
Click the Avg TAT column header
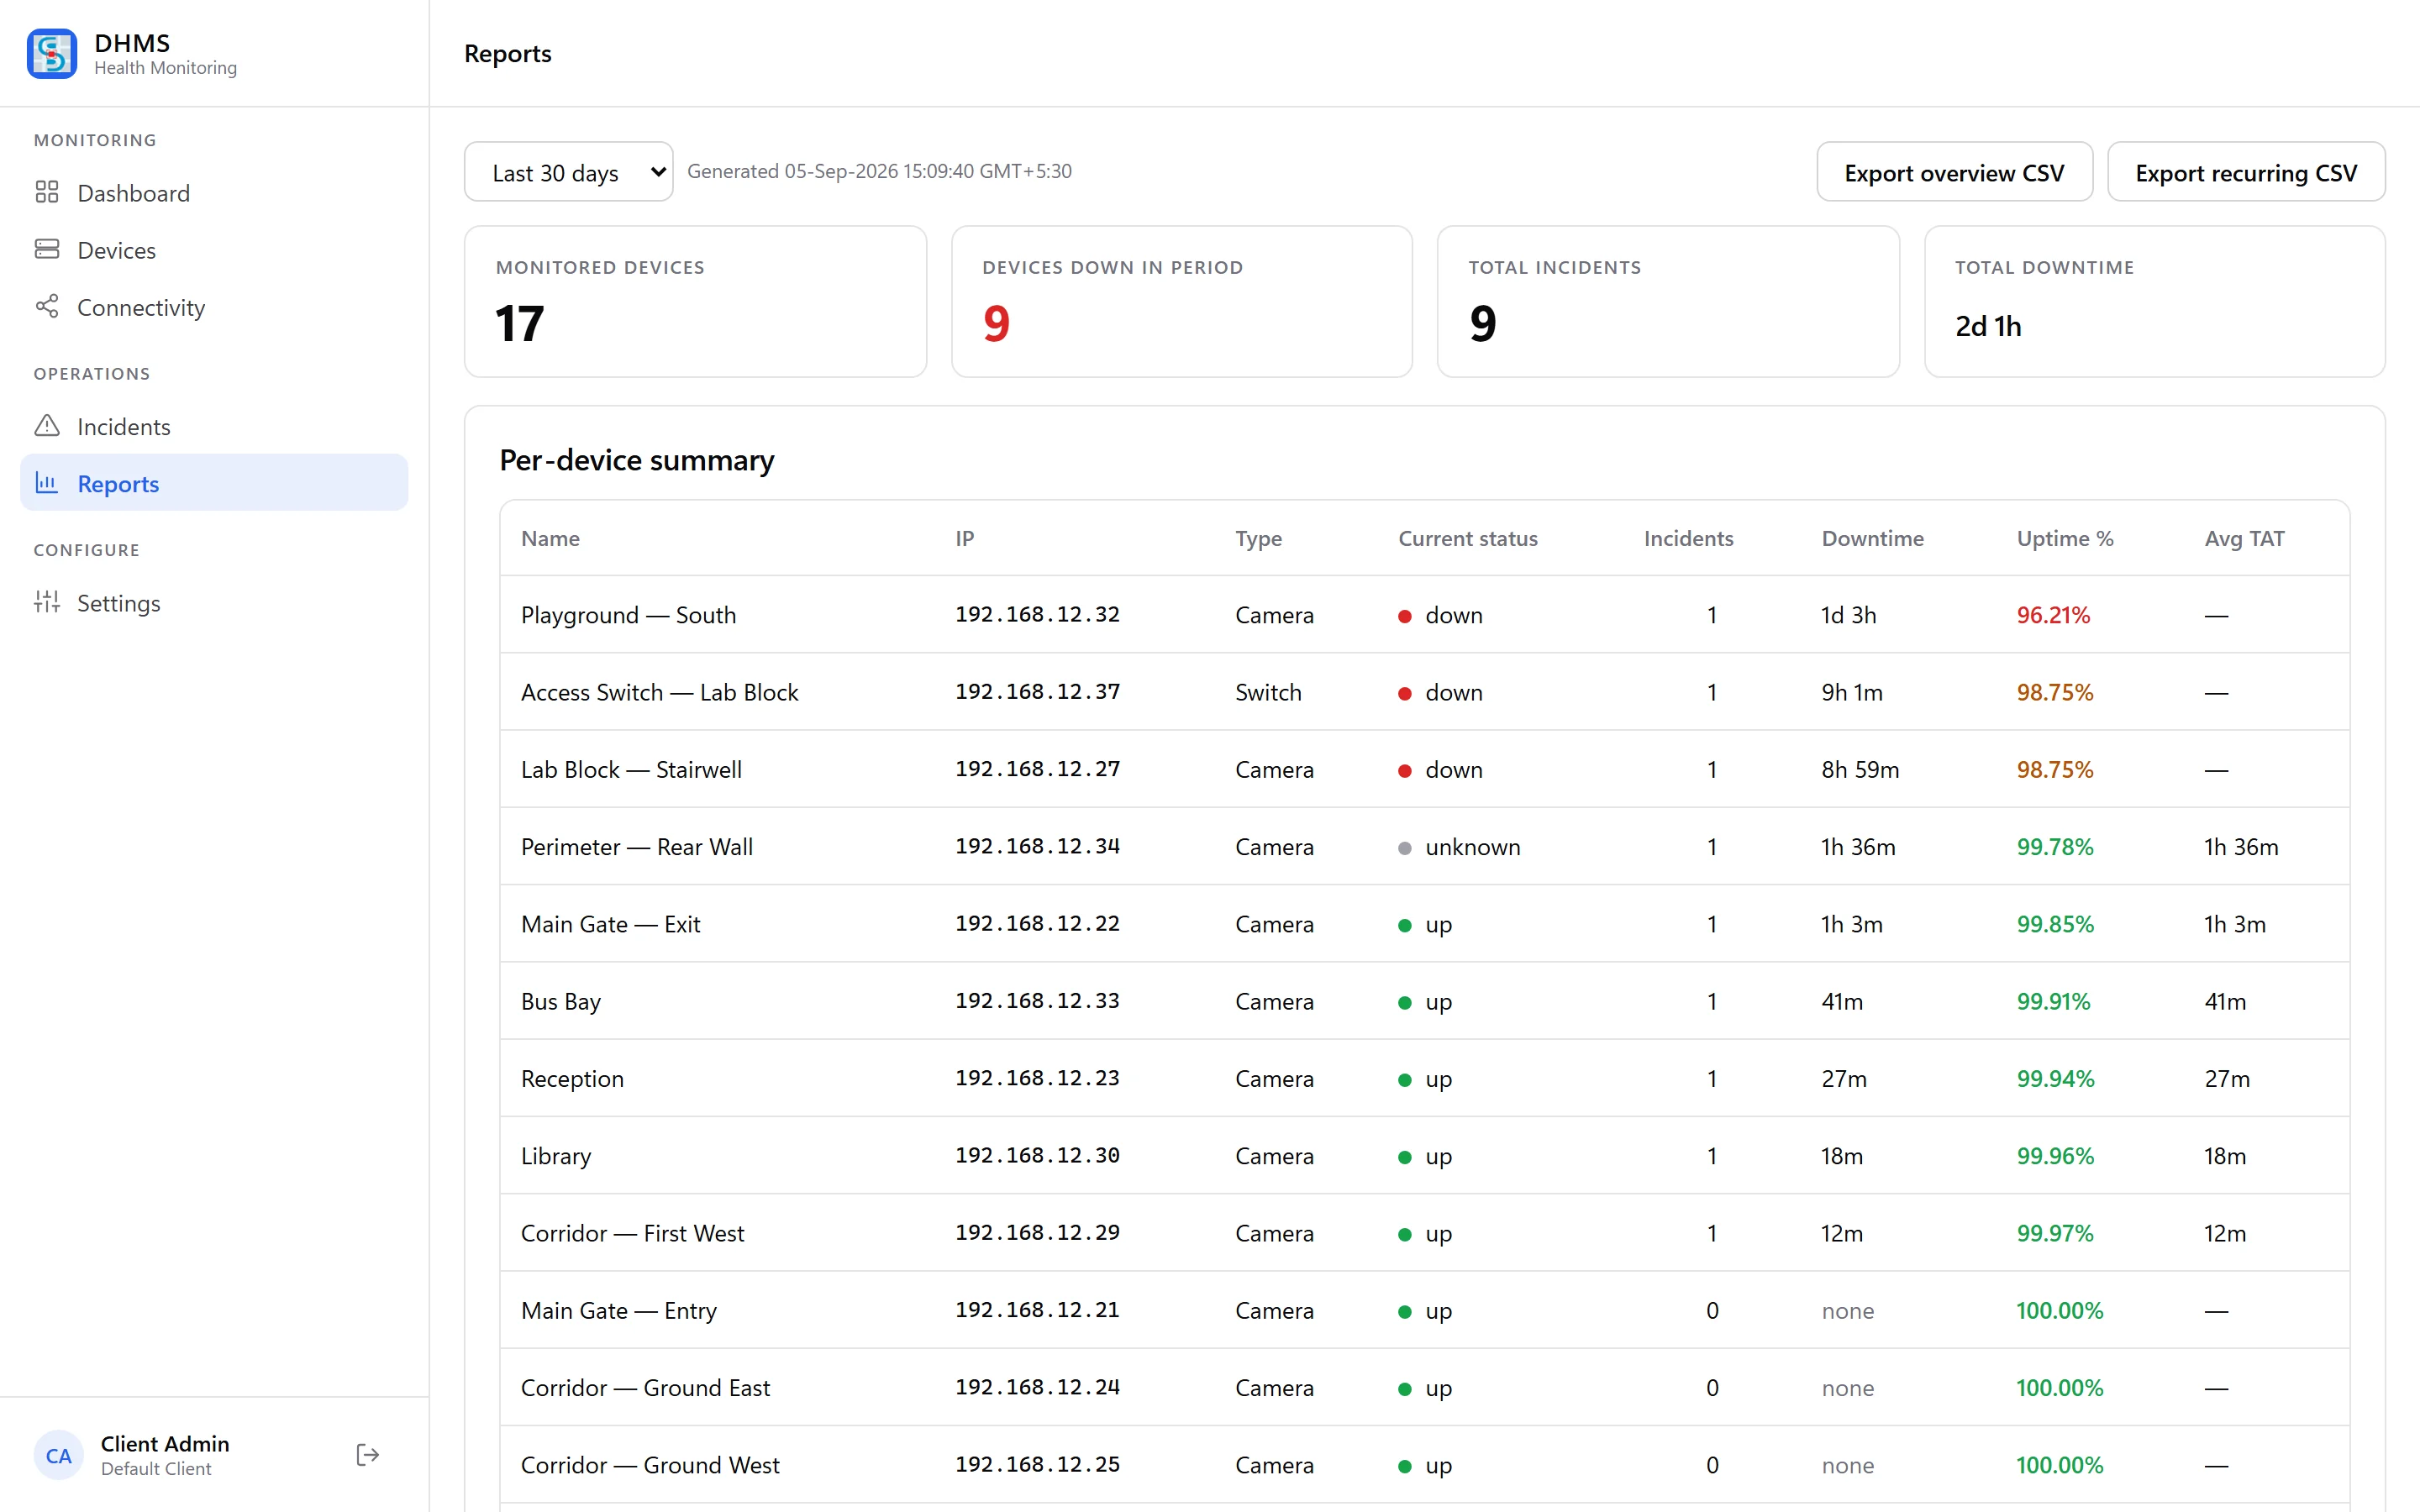tap(2244, 538)
